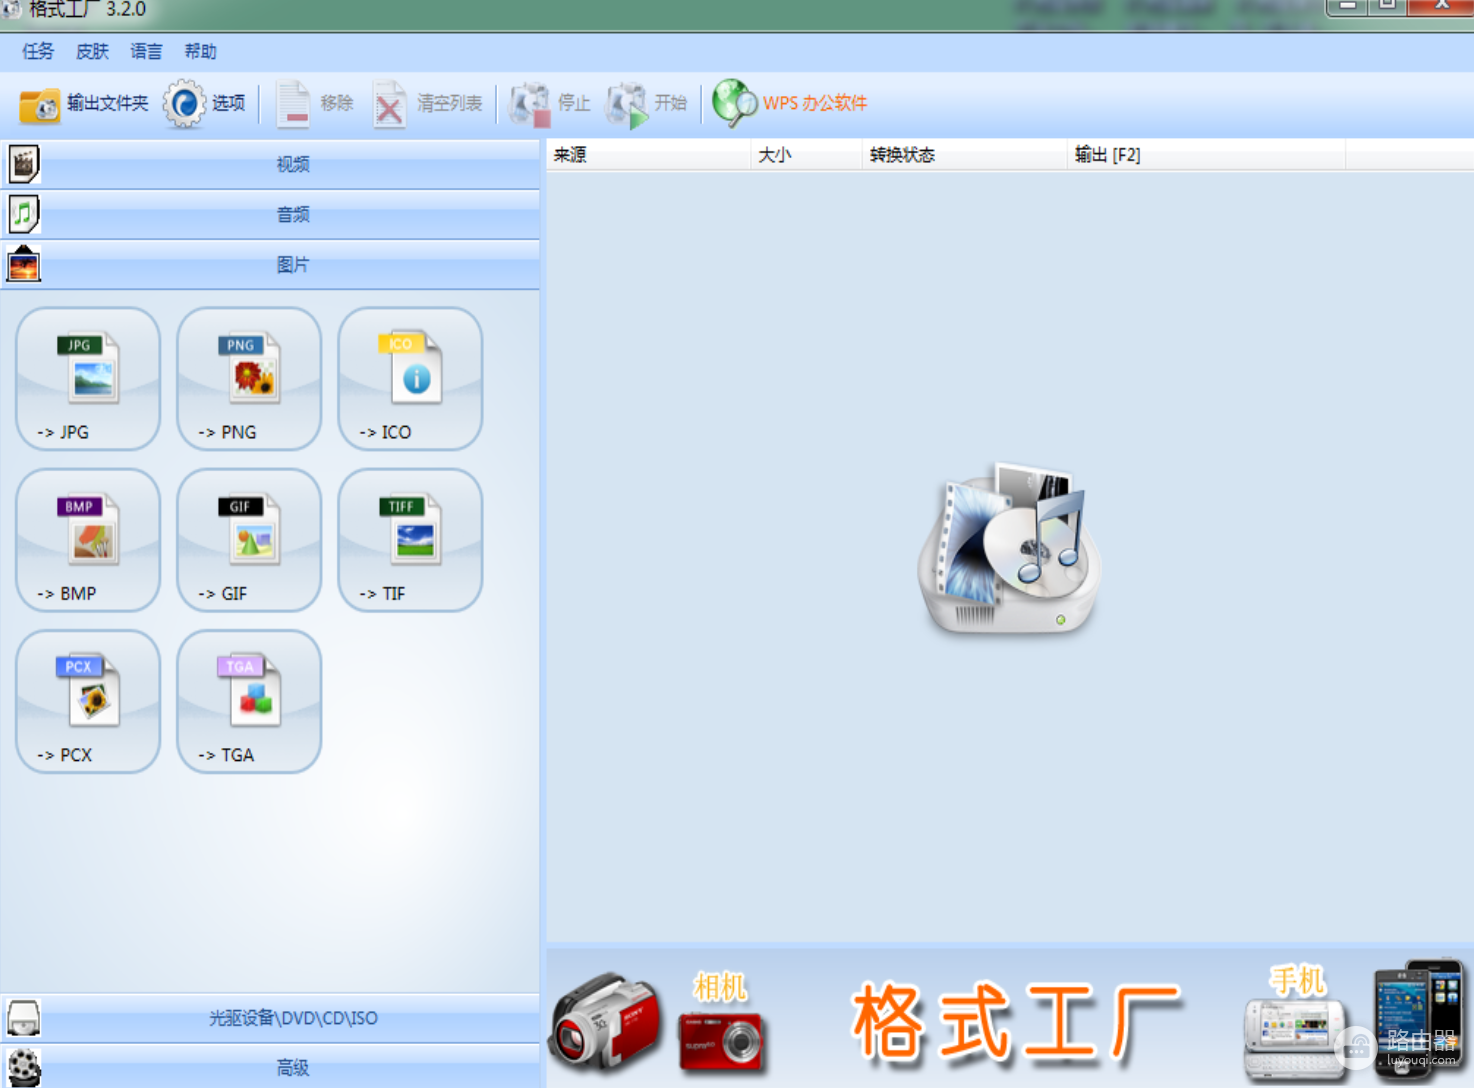Pick the -> PCX conversion icon
Image resolution: width=1474 pixels, height=1088 pixels.
[x=88, y=701]
